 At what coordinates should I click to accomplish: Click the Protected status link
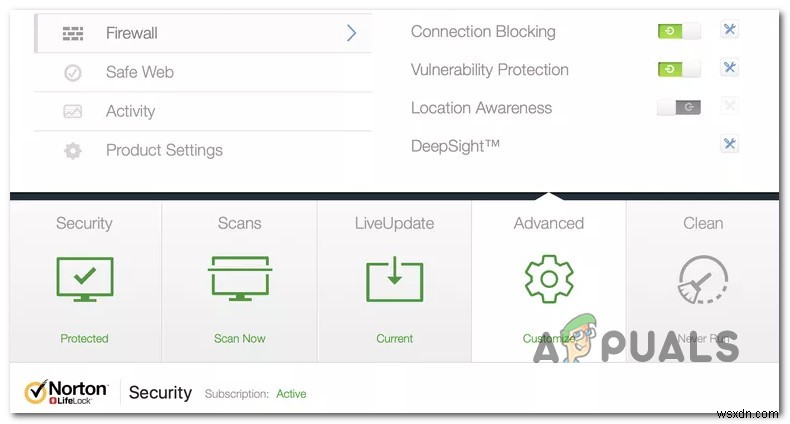click(x=84, y=338)
